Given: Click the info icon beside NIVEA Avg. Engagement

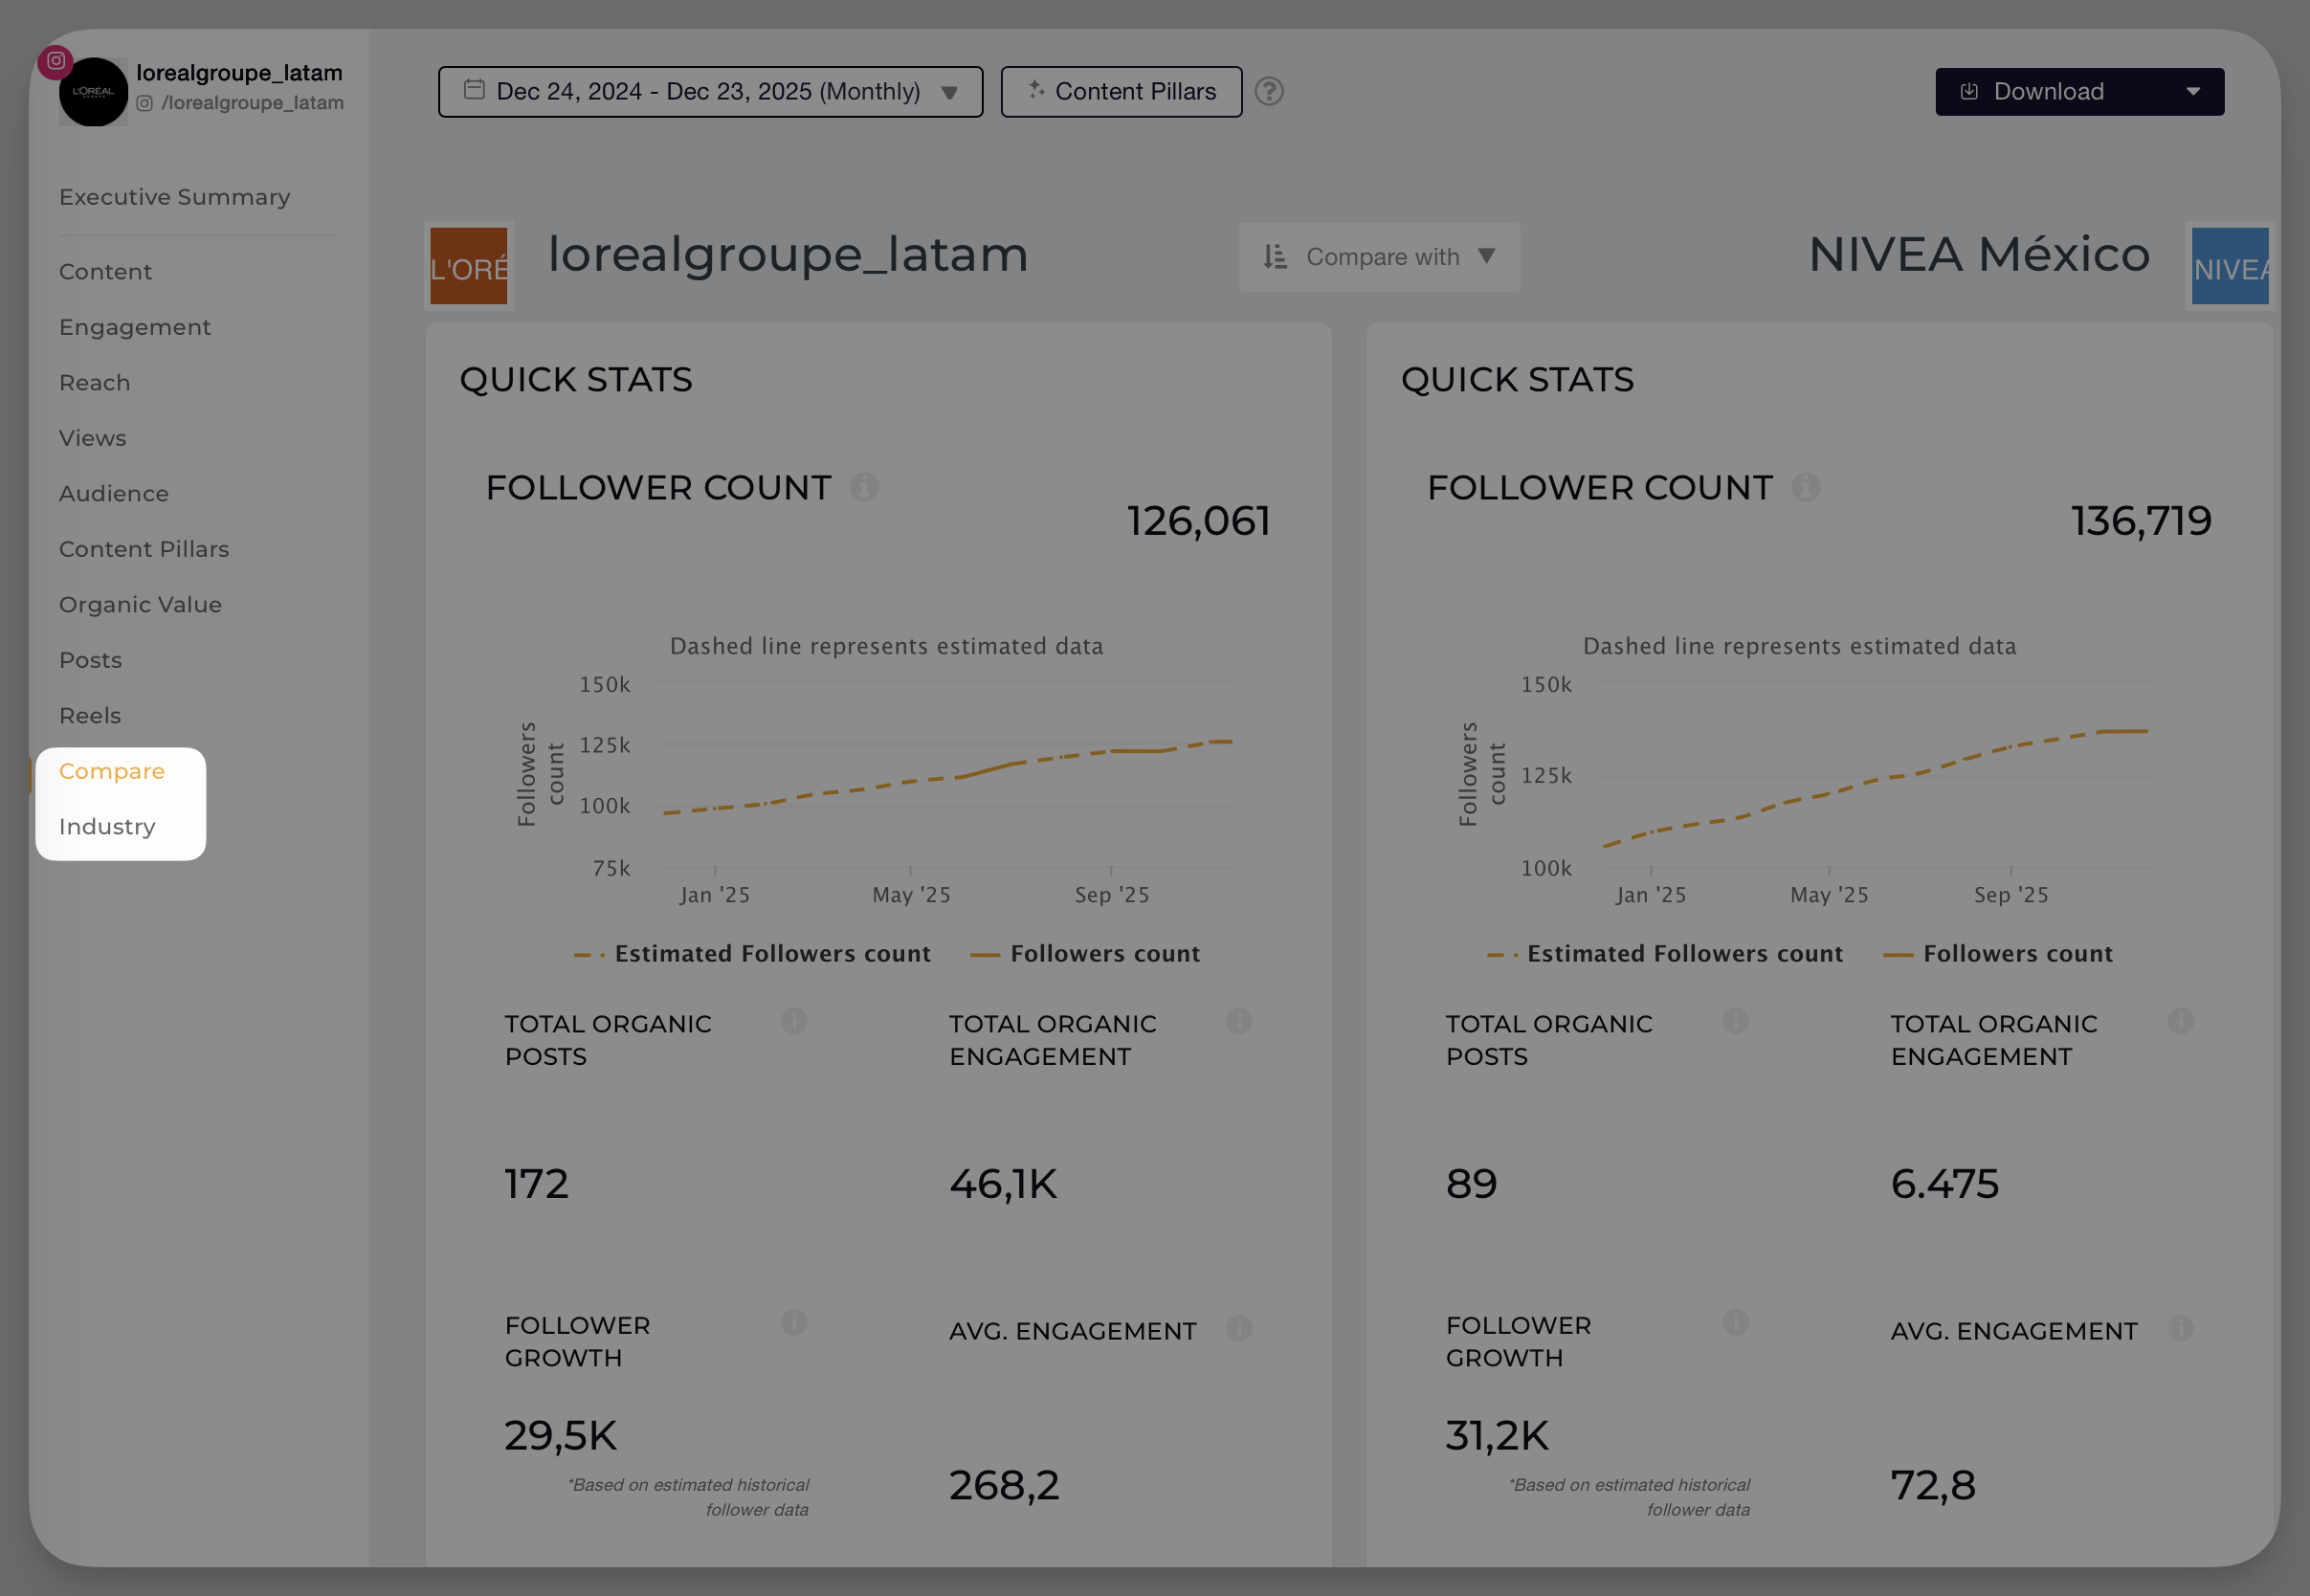Looking at the screenshot, I should point(2180,1330).
